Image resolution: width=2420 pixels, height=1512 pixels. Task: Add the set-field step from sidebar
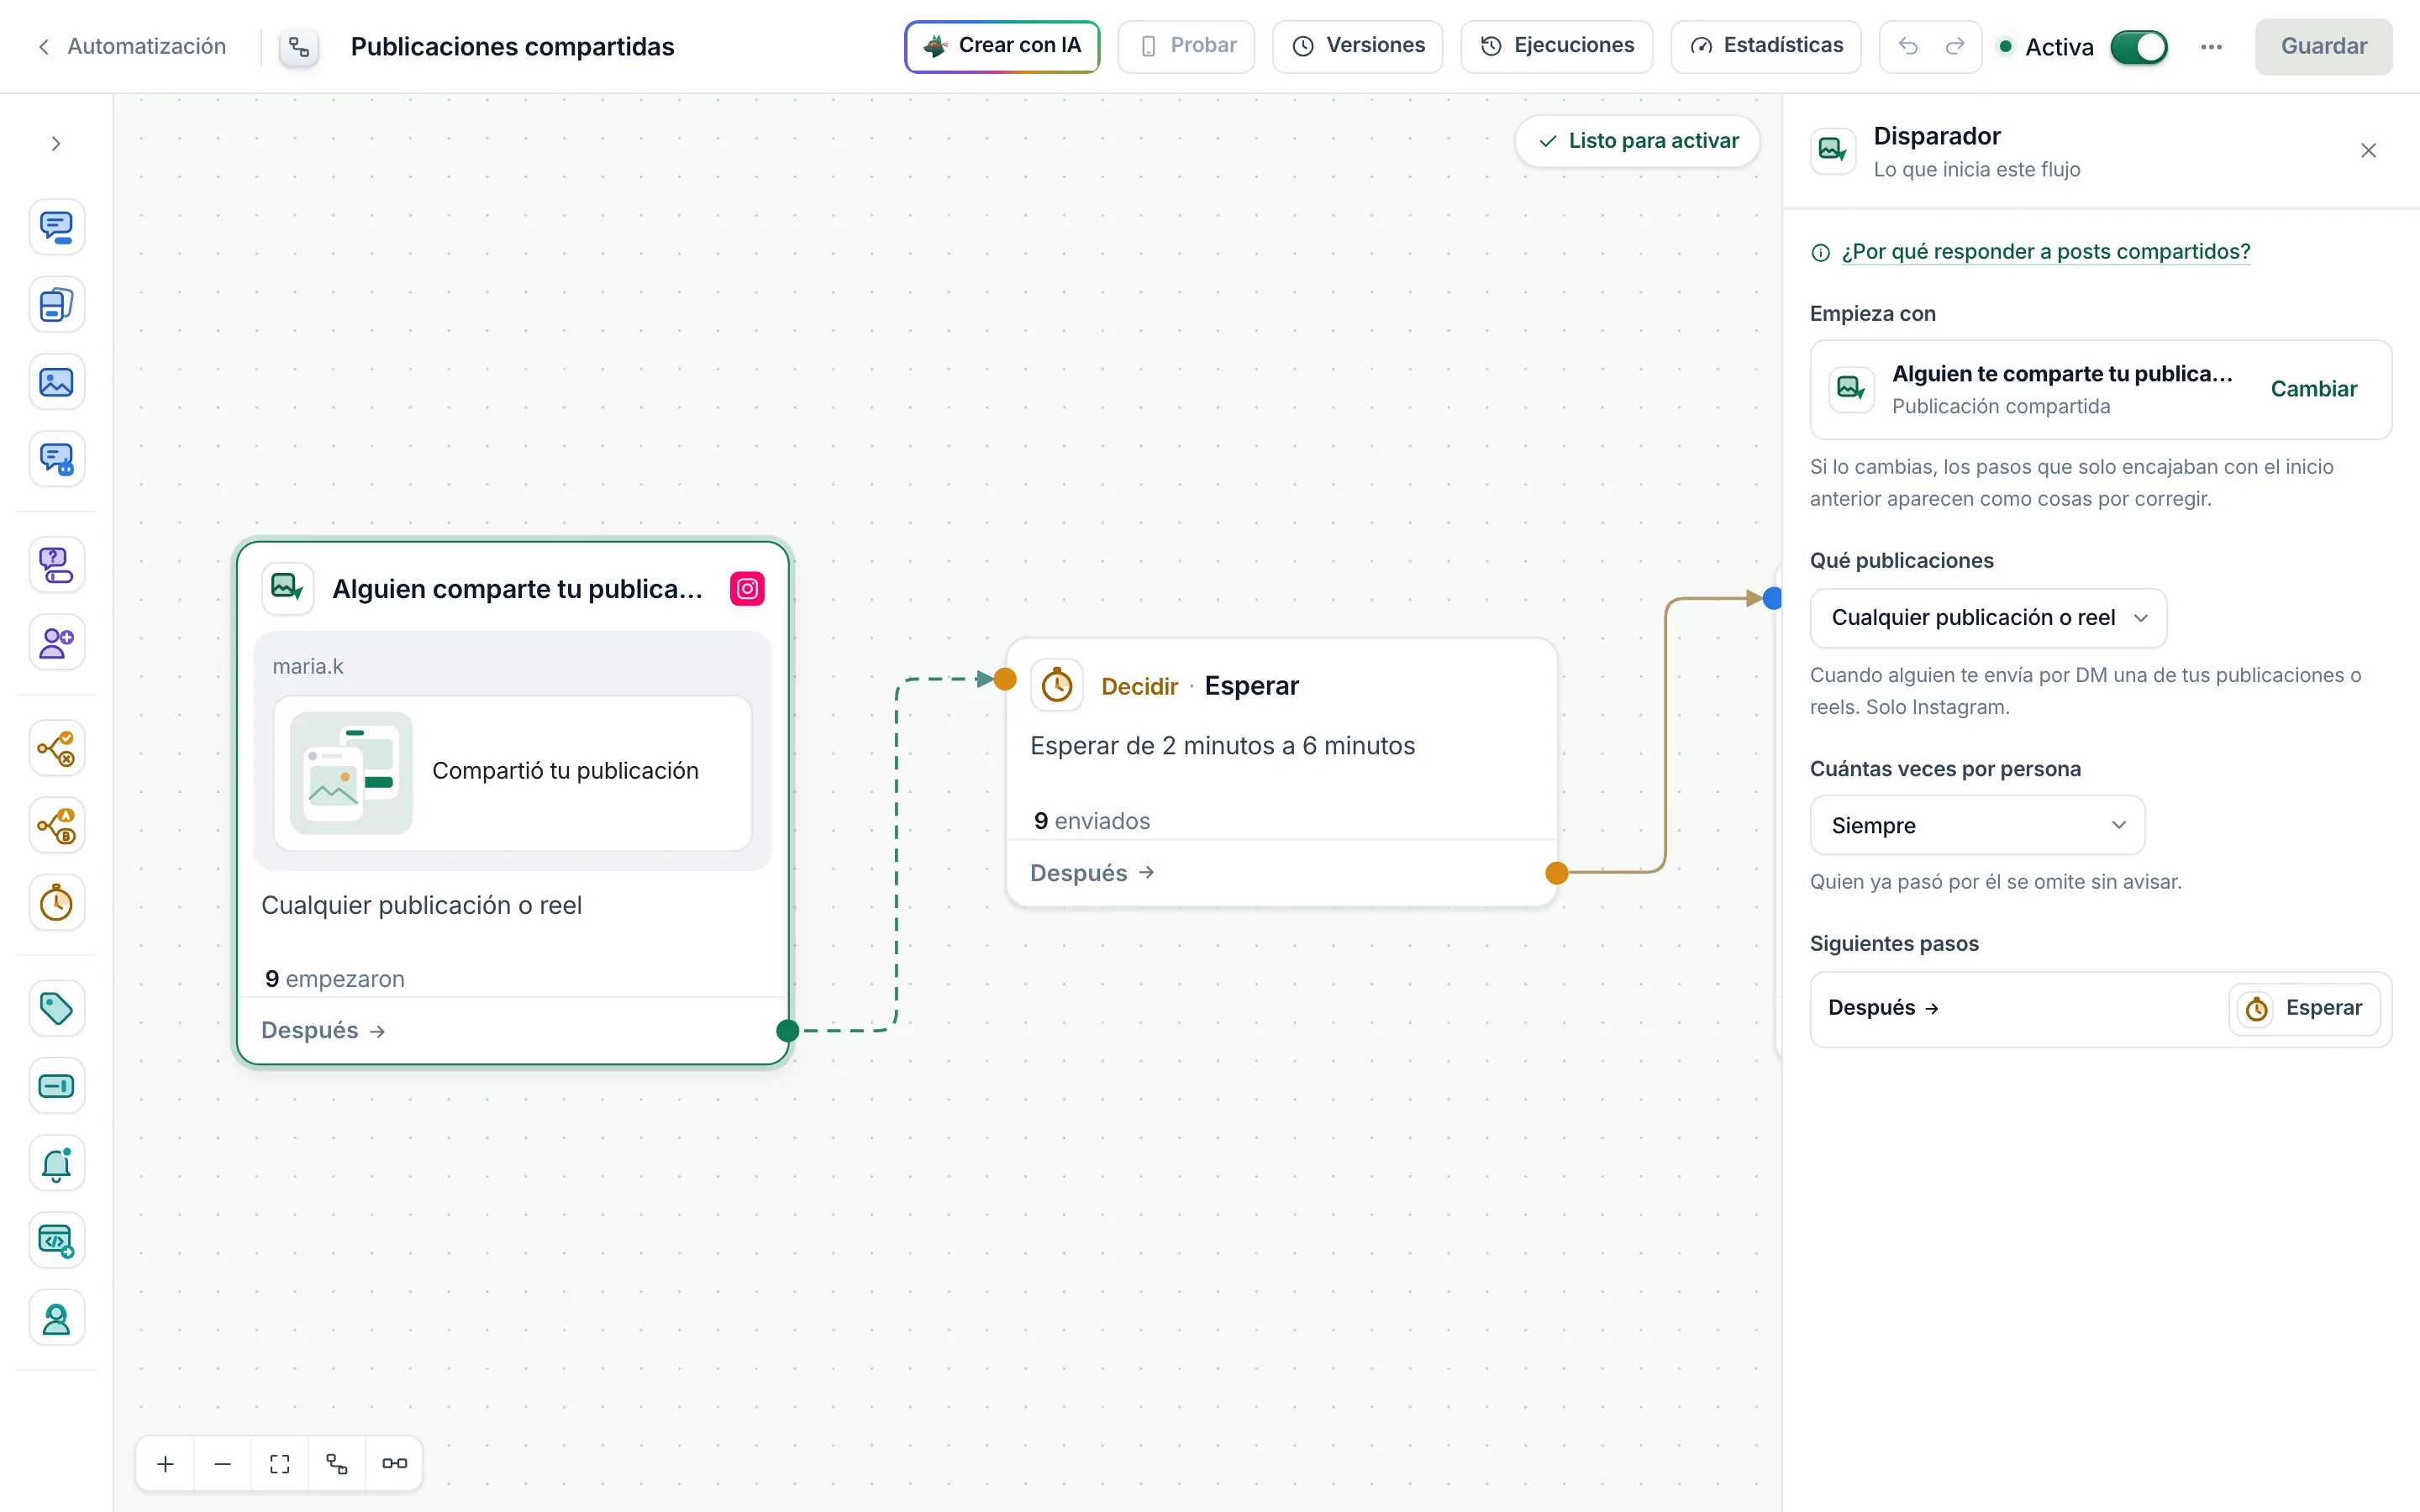pos(56,1086)
